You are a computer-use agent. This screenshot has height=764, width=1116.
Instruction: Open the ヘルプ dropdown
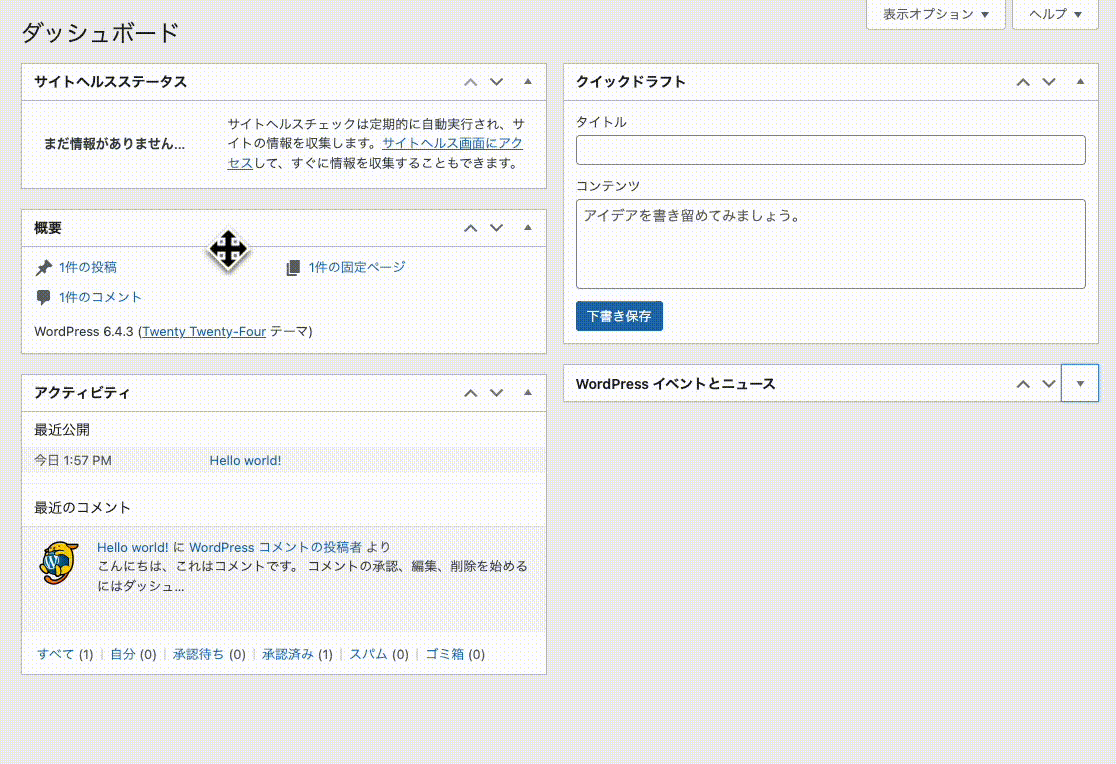tap(1055, 14)
